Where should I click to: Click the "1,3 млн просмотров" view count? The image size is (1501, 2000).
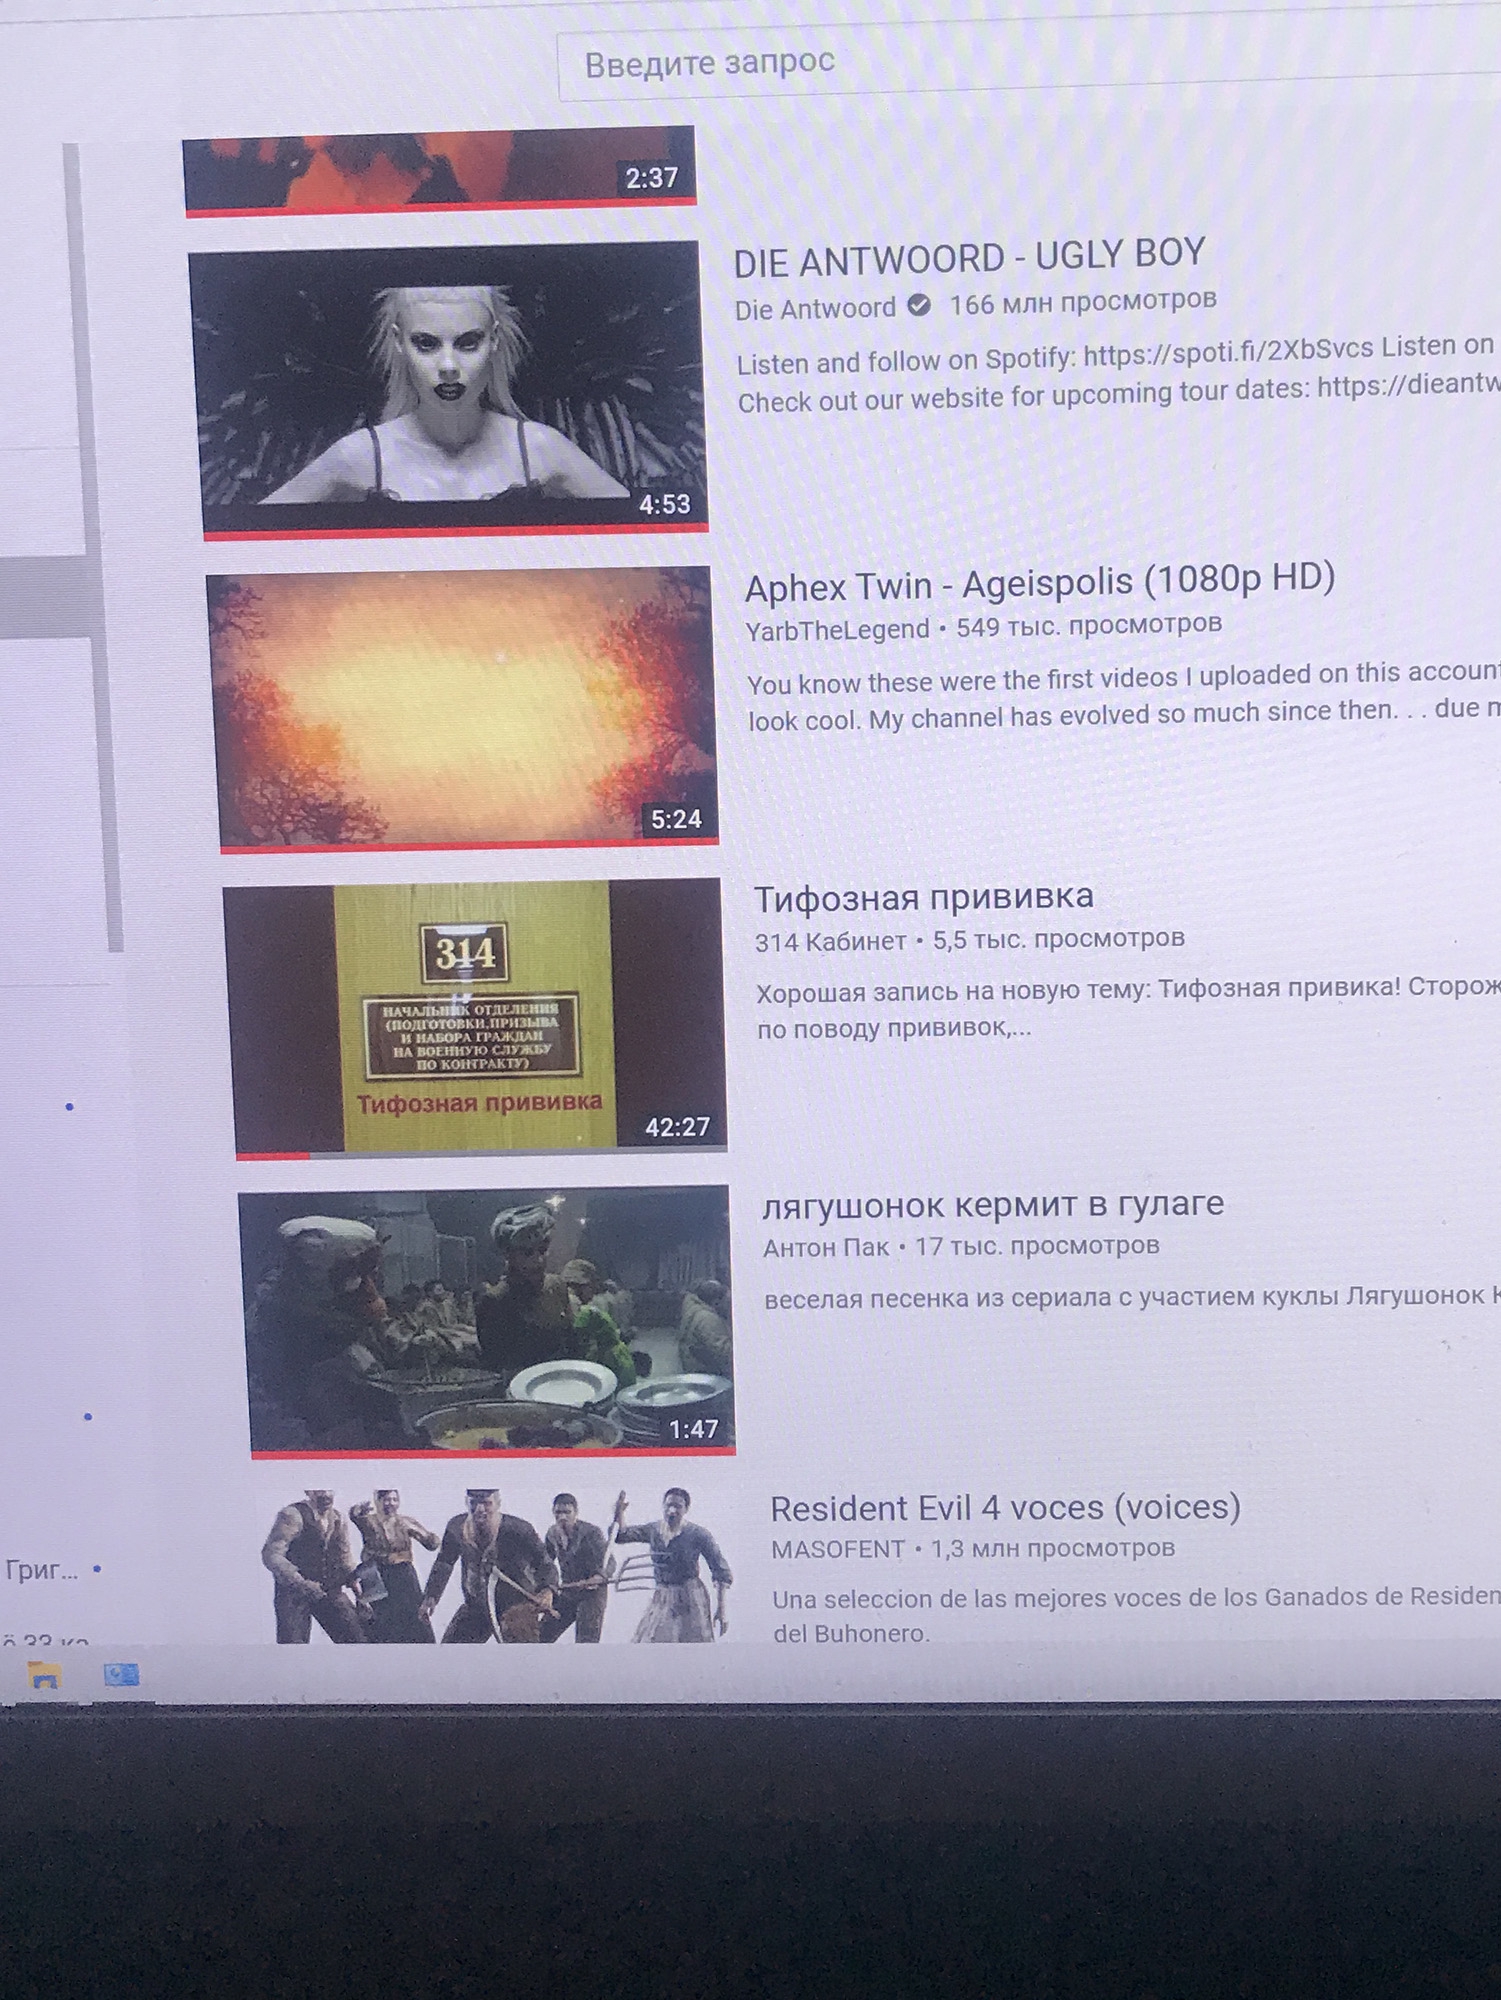click(1053, 1548)
